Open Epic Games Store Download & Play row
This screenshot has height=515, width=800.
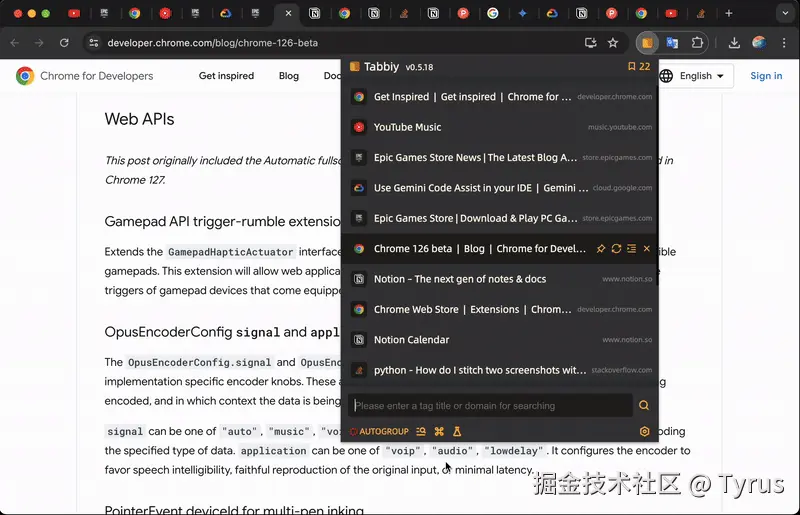pos(500,218)
